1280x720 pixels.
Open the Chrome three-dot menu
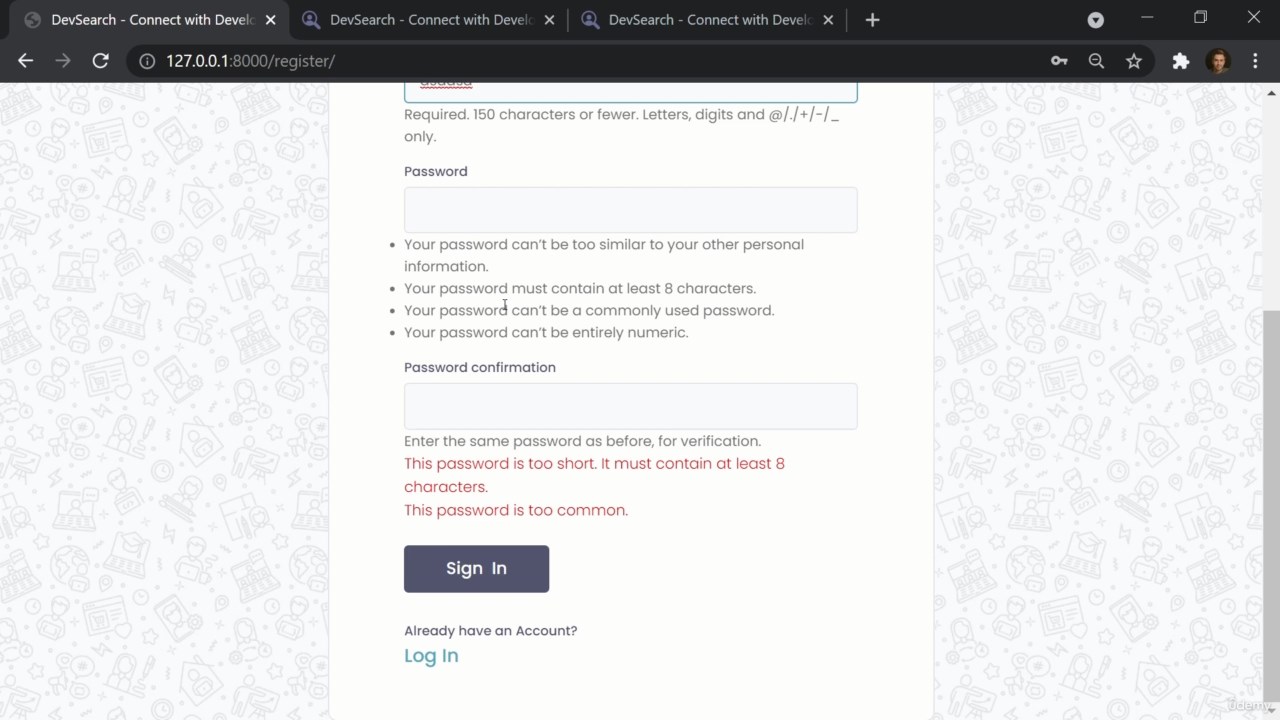click(x=1255, y=61)
